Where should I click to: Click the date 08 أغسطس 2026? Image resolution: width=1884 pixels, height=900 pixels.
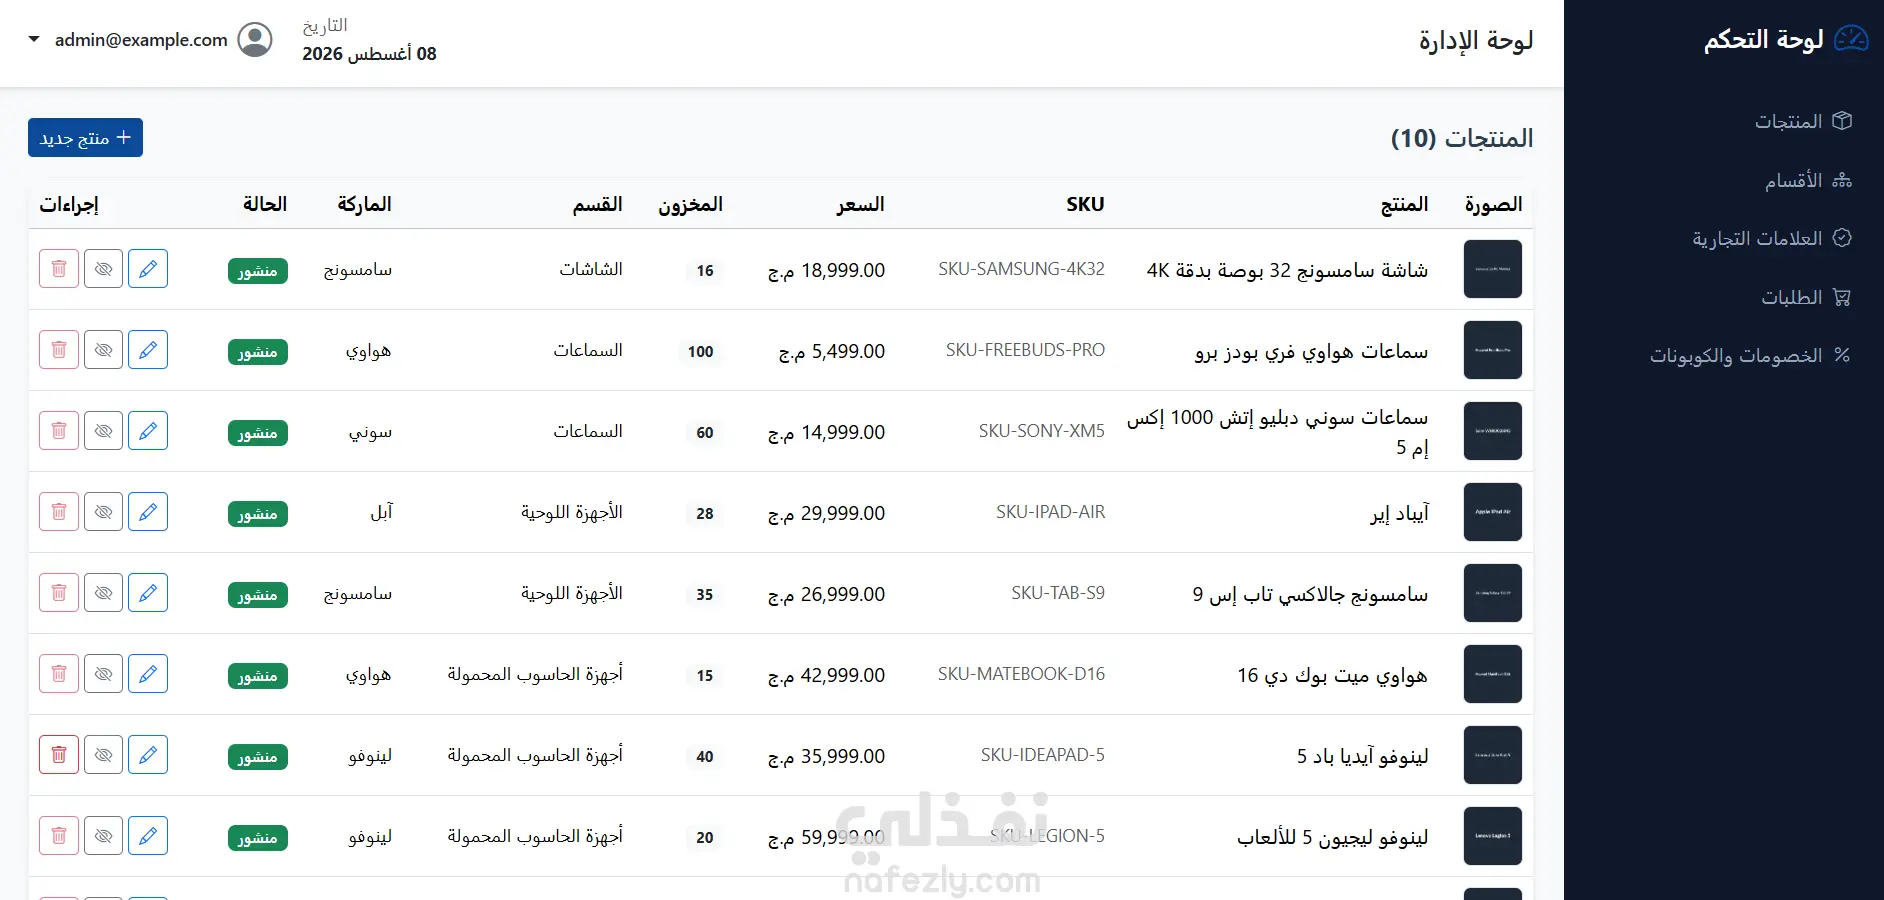click(x=369, y=54)
